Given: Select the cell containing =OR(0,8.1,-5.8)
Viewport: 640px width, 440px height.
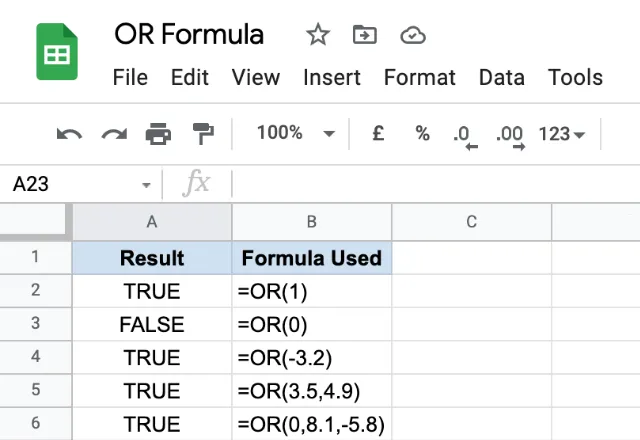Looking at the screenshot, I should coord(311,424).
